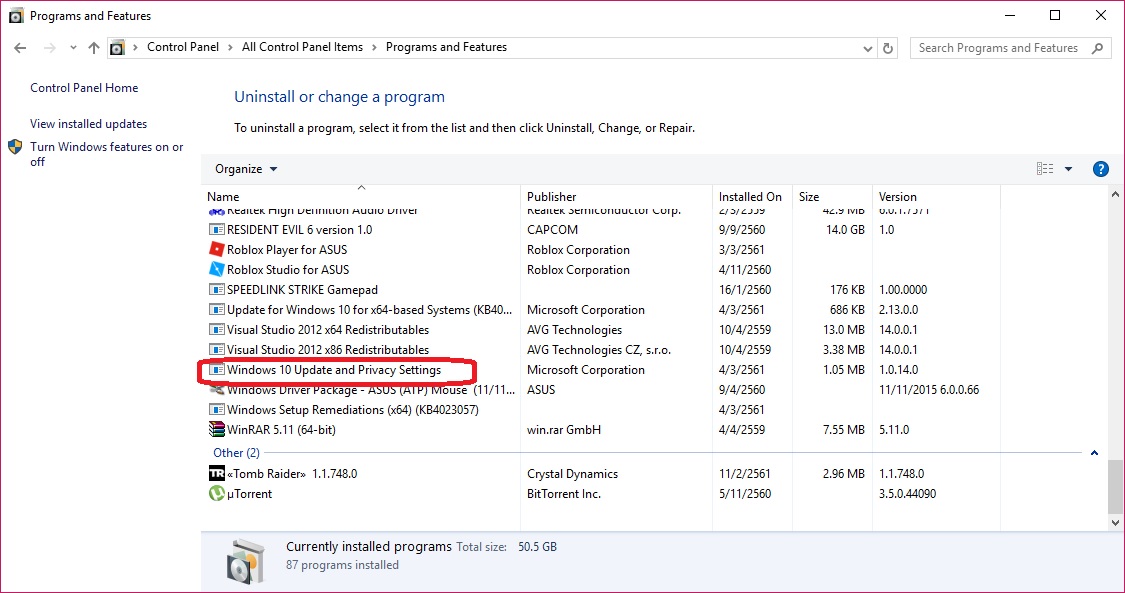Image resolution: width=1125 pixels, height=593 pixels.
Task: Select the «Tomb Raider» 1.1.748.0 entry
Action: [x=292, y=475]
